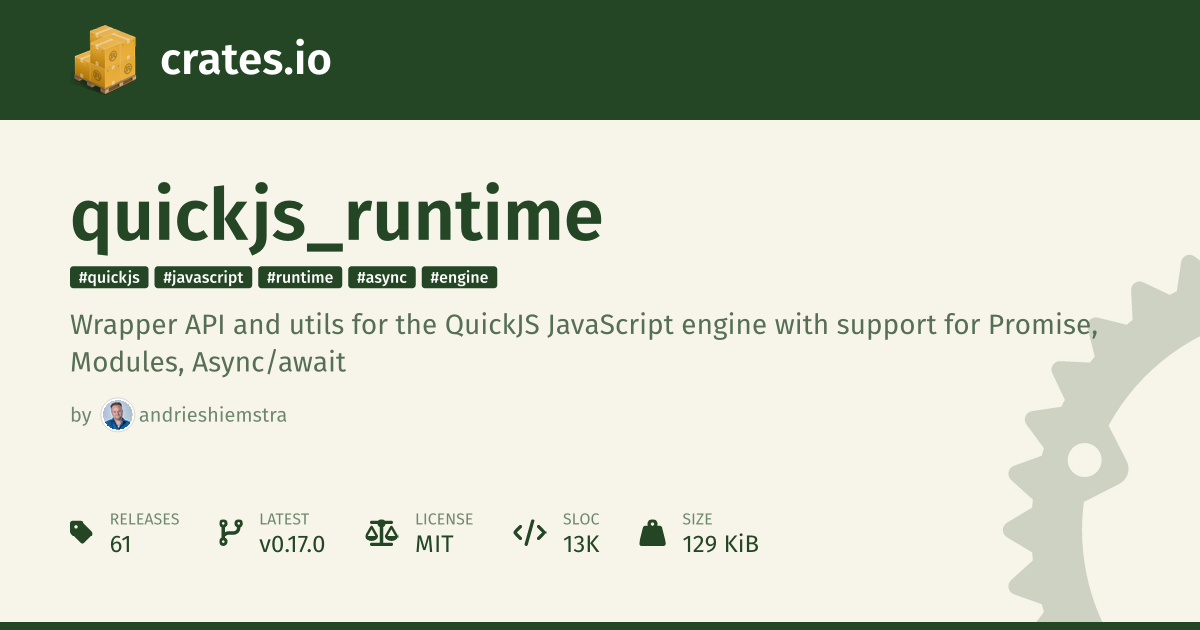Image resolution: width=1200 pixels, height=630 pixels.
Task: Open the andrieshiemstra author name
Action: [212, 415]
